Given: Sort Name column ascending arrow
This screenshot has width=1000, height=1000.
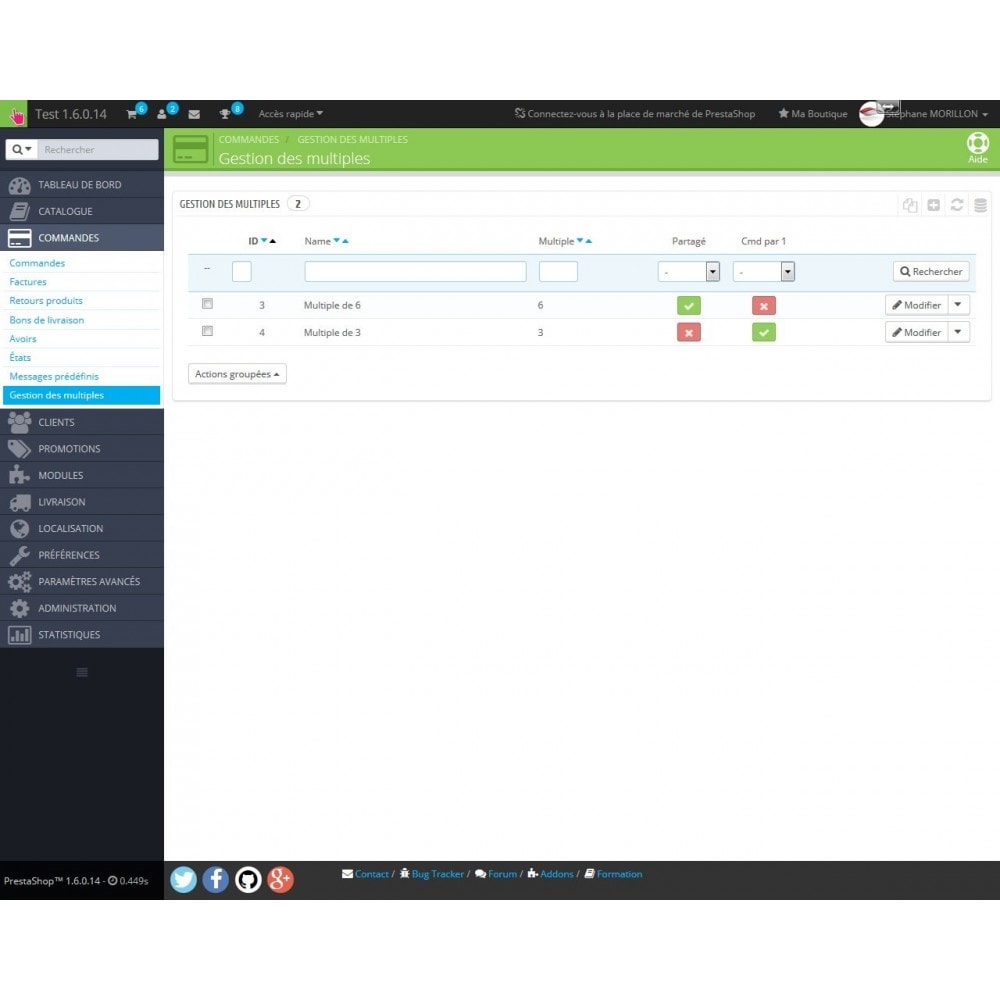Looking at the screenshot, I should (346, 241).
